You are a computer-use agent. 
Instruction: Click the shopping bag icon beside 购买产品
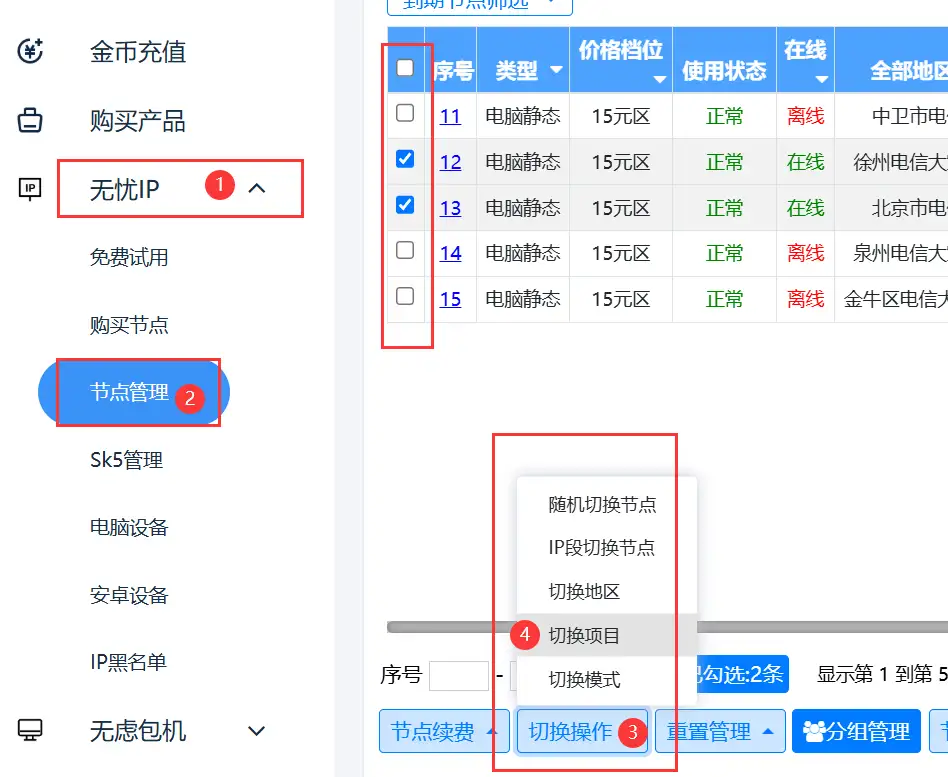[31, 121]
